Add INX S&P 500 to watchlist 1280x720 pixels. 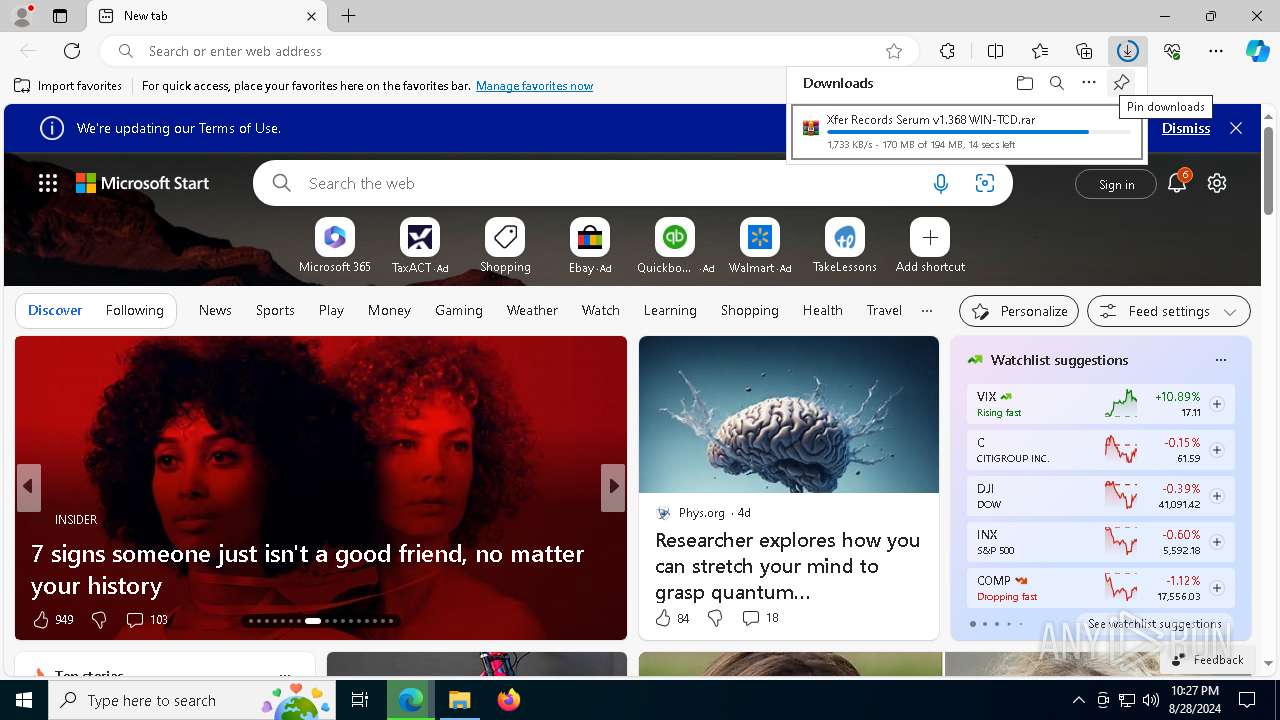pos(1217,542)
